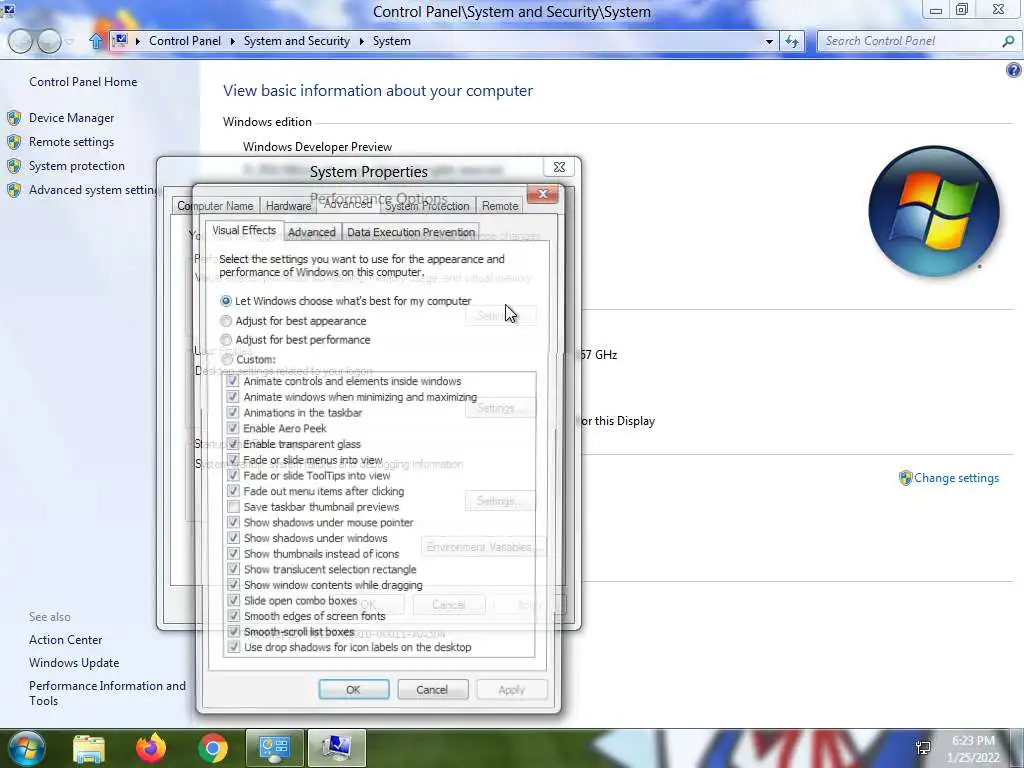Click the taskbar clock and date

(x=973, y=749)
